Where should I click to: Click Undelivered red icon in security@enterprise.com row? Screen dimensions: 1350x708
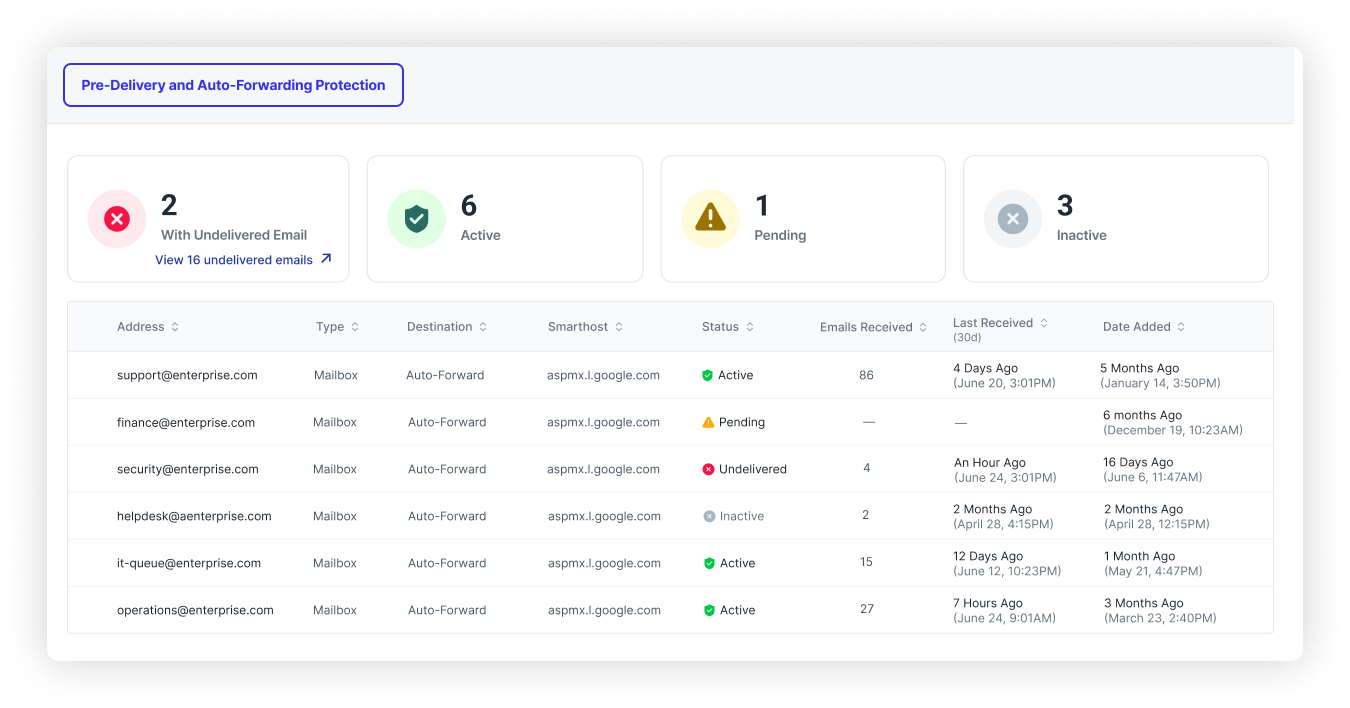pyautogui.click(x=708, y=469)
